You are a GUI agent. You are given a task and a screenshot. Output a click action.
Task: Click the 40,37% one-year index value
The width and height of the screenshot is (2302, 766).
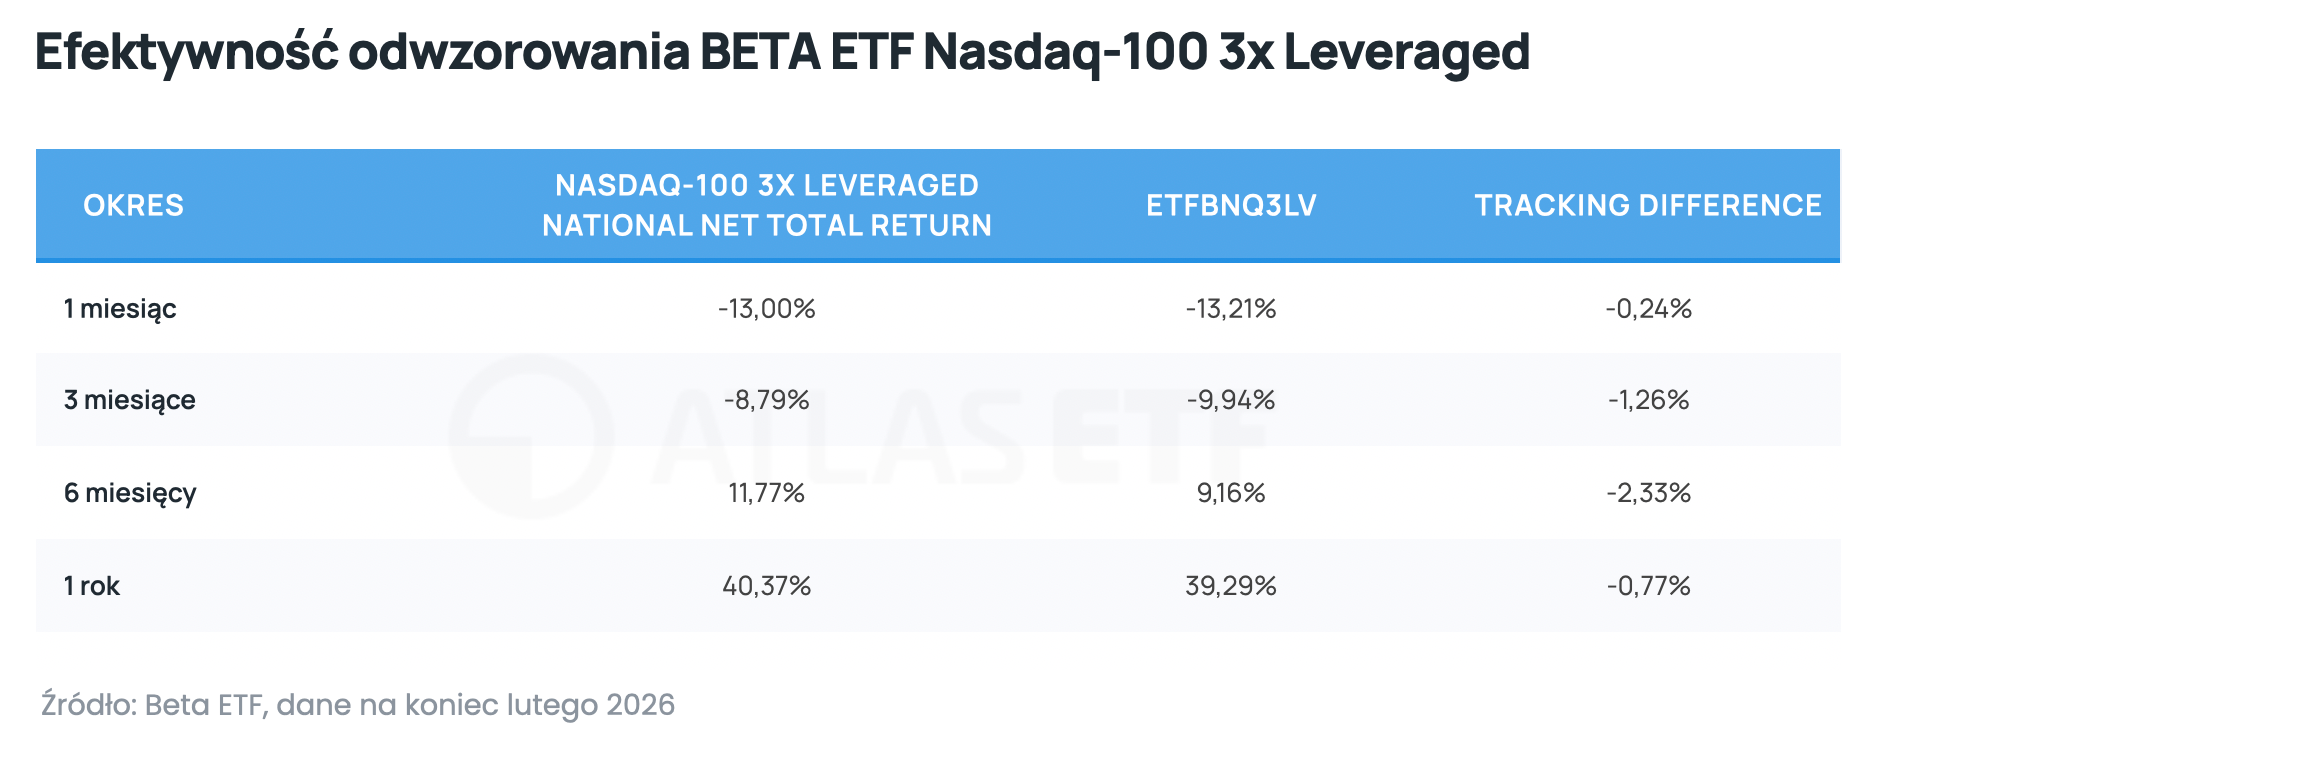pyautogui.click(x=767, y=586)
